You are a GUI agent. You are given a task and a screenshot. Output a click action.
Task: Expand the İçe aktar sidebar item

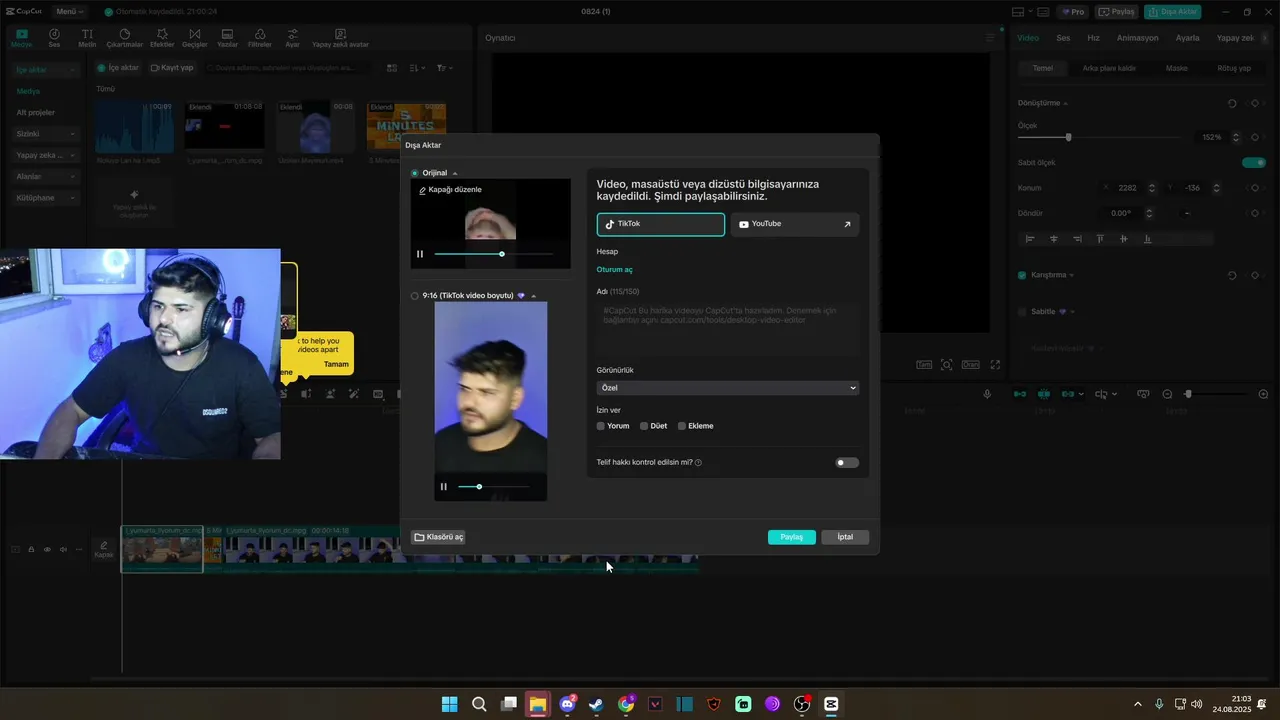pos(46,70)
